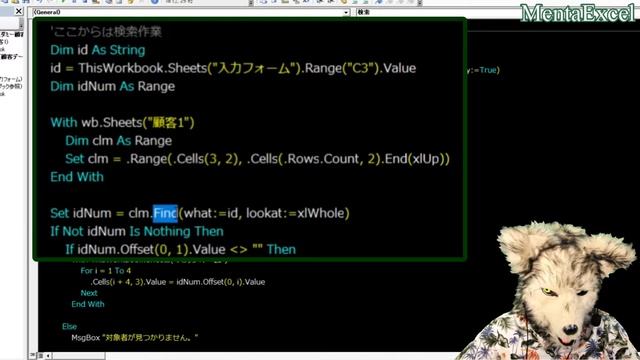Select the ブック参照 tree item
This screenshot has height=360, width=640.
[11, 87]
